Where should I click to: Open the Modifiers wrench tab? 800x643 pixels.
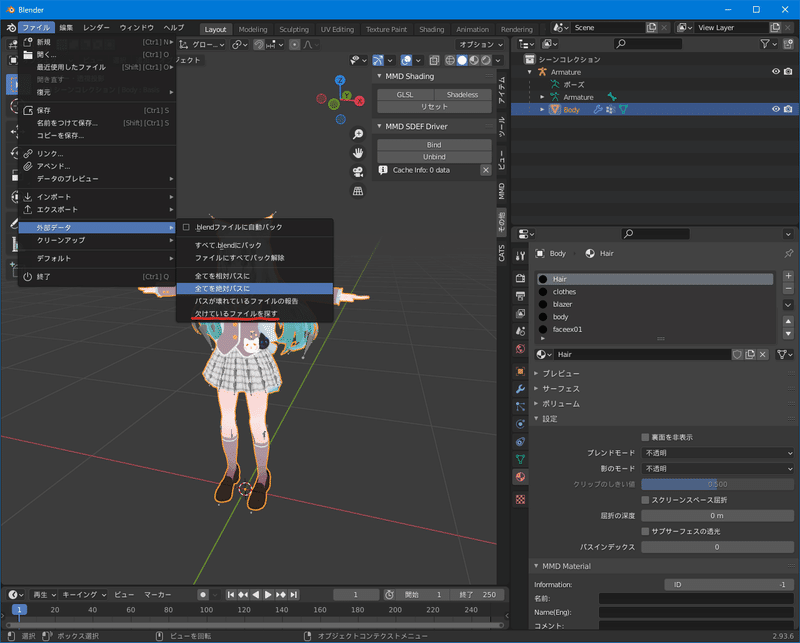tap(520, 389)
